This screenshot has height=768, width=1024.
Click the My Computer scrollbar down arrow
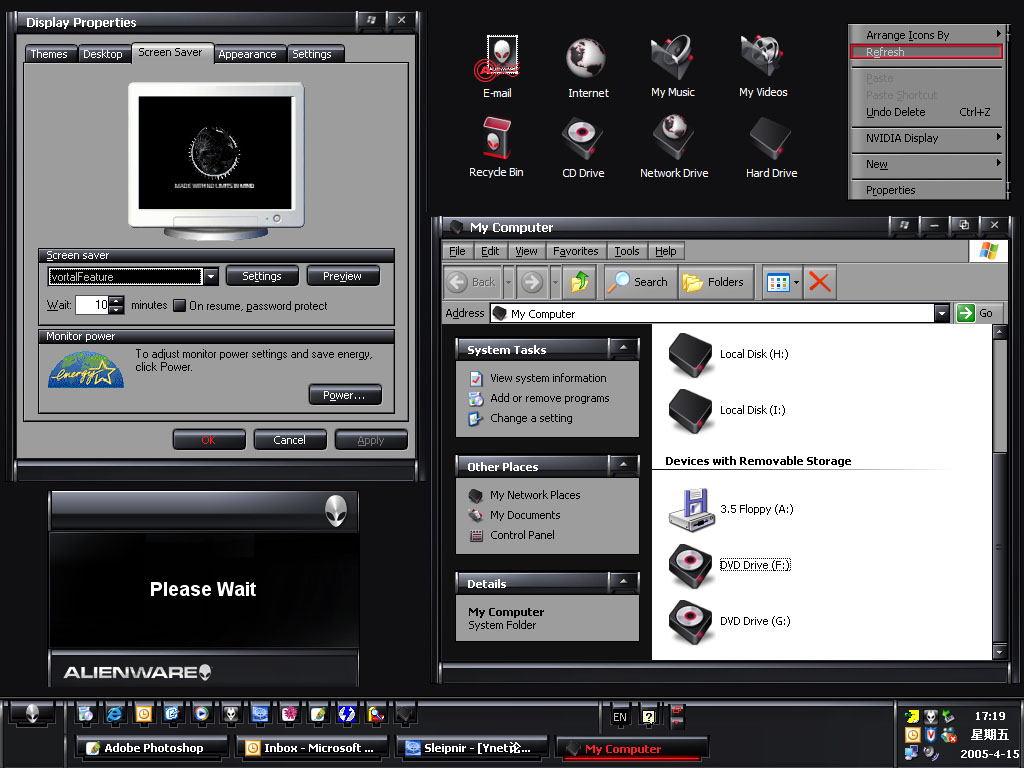pyautogui.click(x=999, y=652)
